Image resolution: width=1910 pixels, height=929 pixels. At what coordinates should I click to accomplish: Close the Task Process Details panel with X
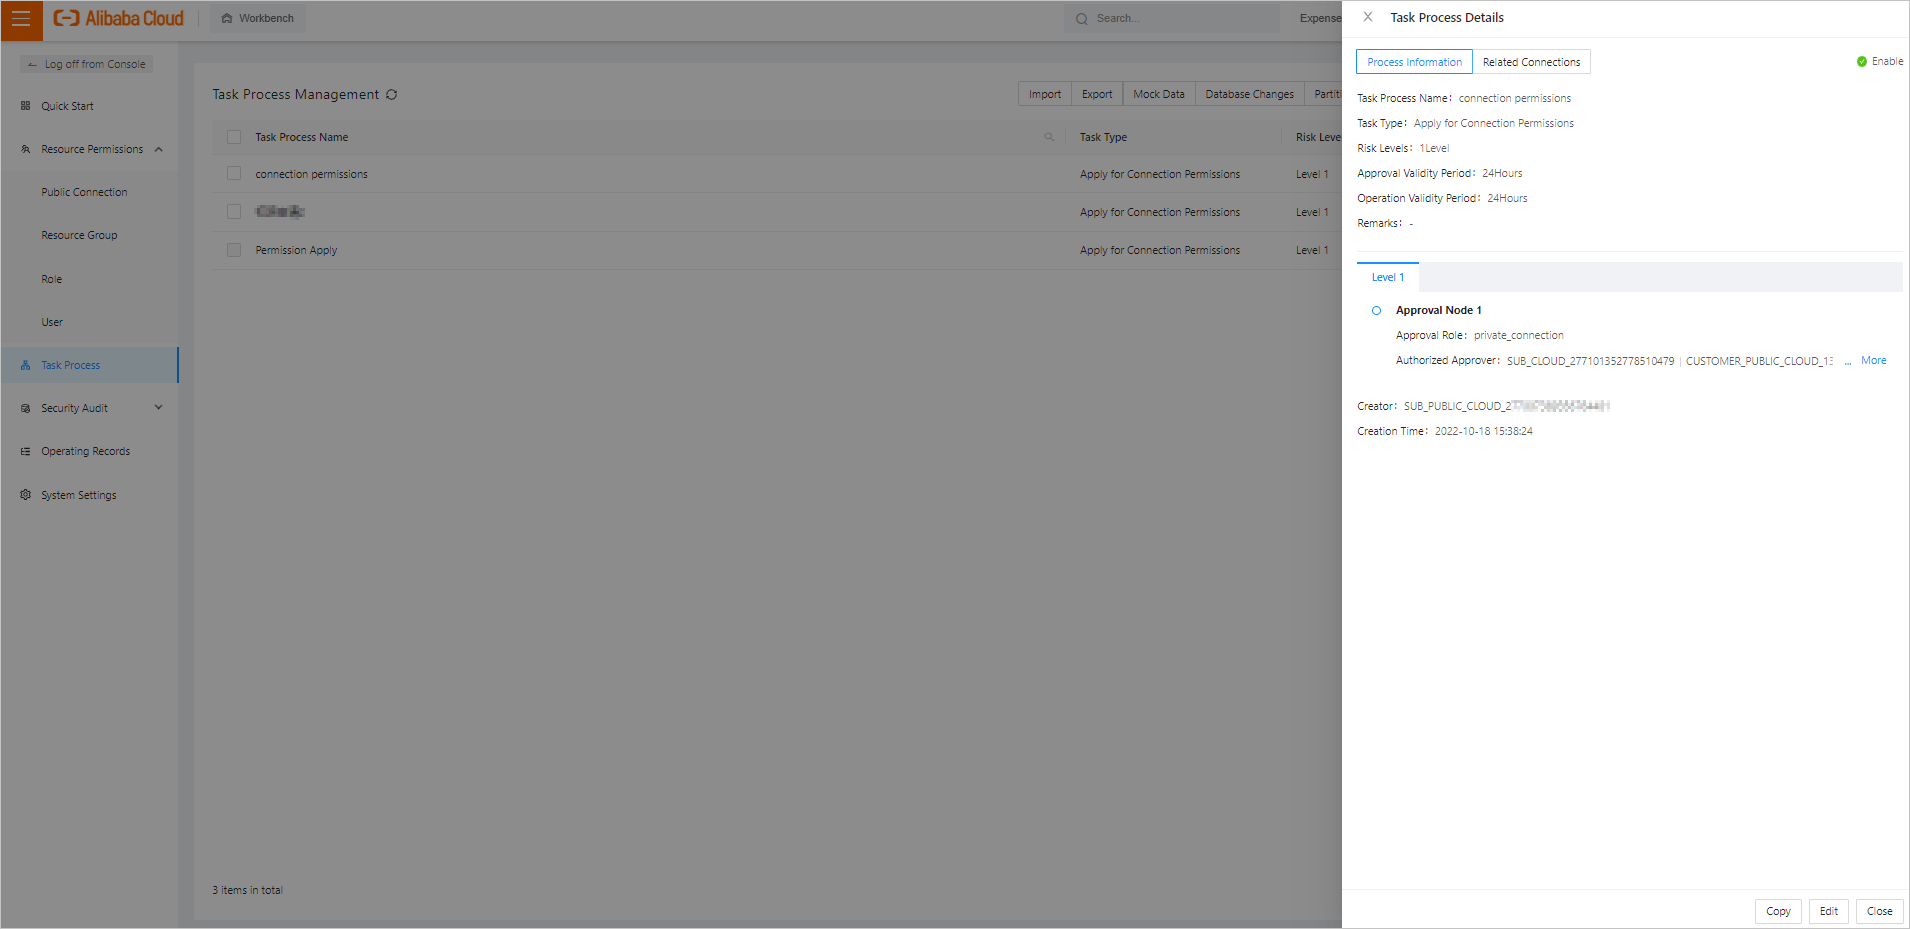[x=1368, y=17]
